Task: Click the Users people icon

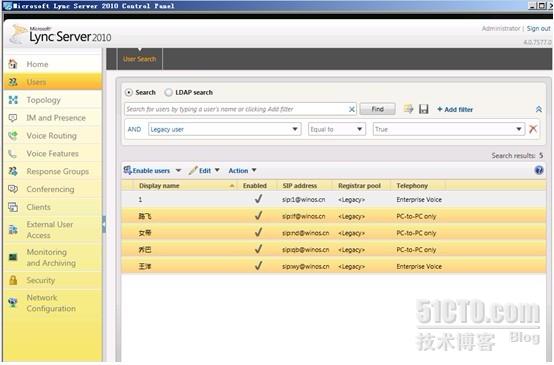Action: coord(13,82)
